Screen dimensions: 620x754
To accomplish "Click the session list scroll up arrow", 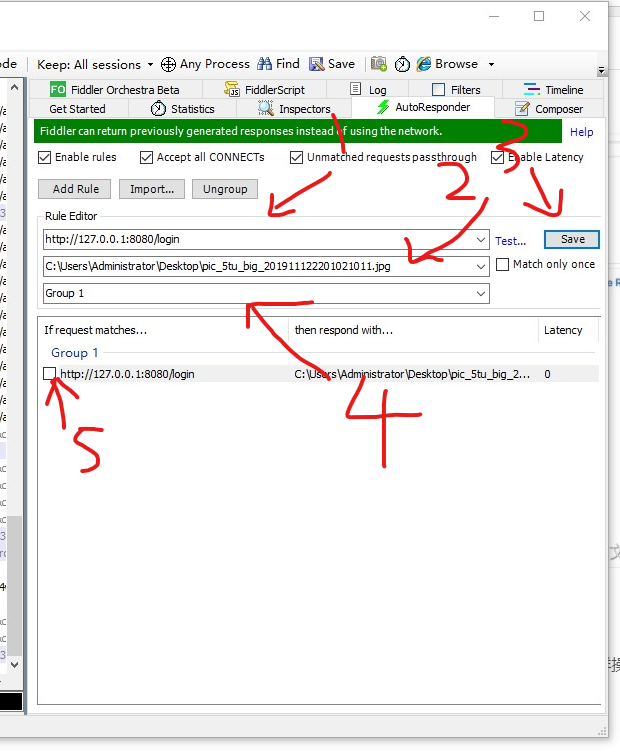I will (14, 88).
